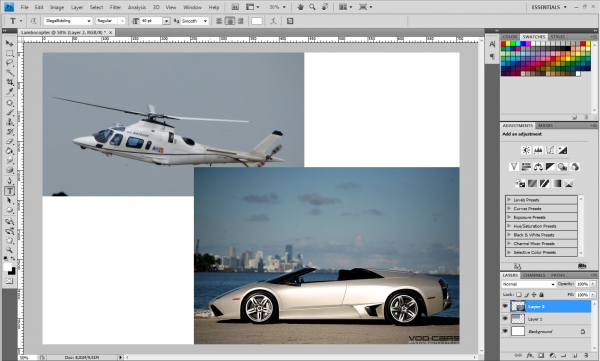Select the Eyedropper tool
Image resolution: width=600 pixels, height=361 pixels.
pos(9,92)
